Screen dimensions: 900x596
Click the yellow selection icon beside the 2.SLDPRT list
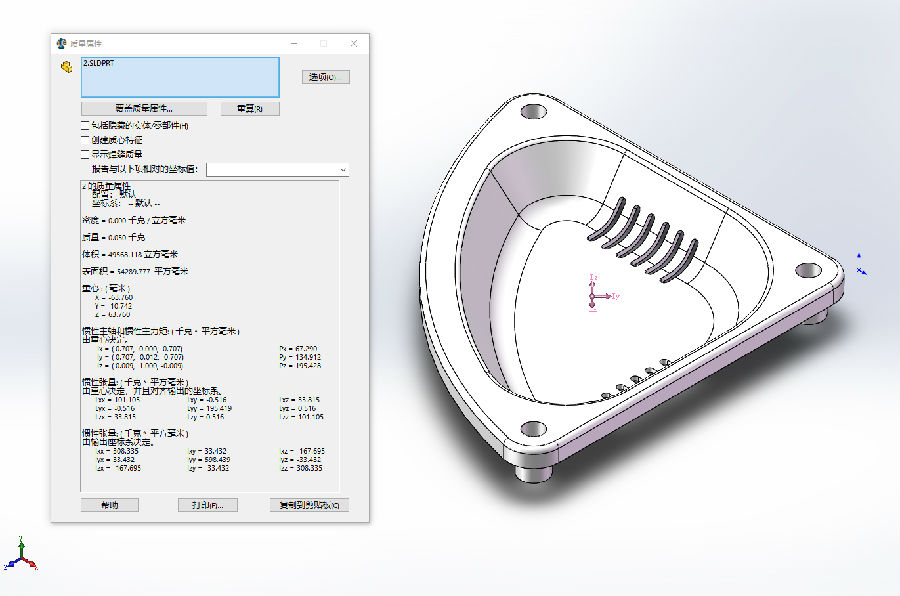[65, 68]
